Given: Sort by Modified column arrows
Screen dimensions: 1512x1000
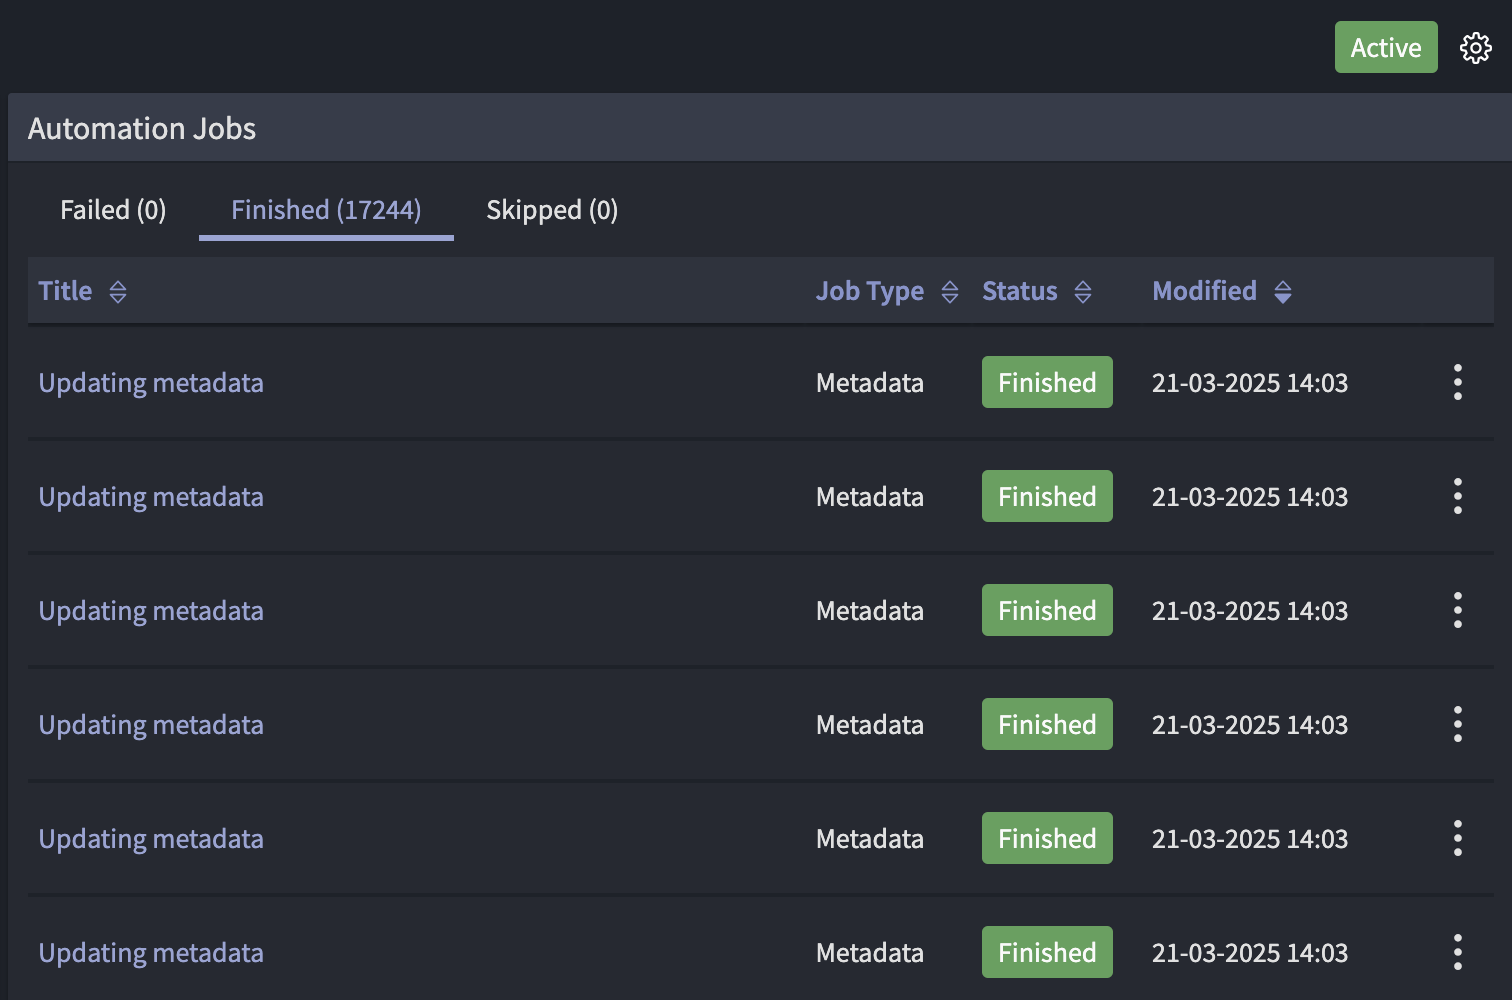Looking at the screenshot, I should 1283,292.
